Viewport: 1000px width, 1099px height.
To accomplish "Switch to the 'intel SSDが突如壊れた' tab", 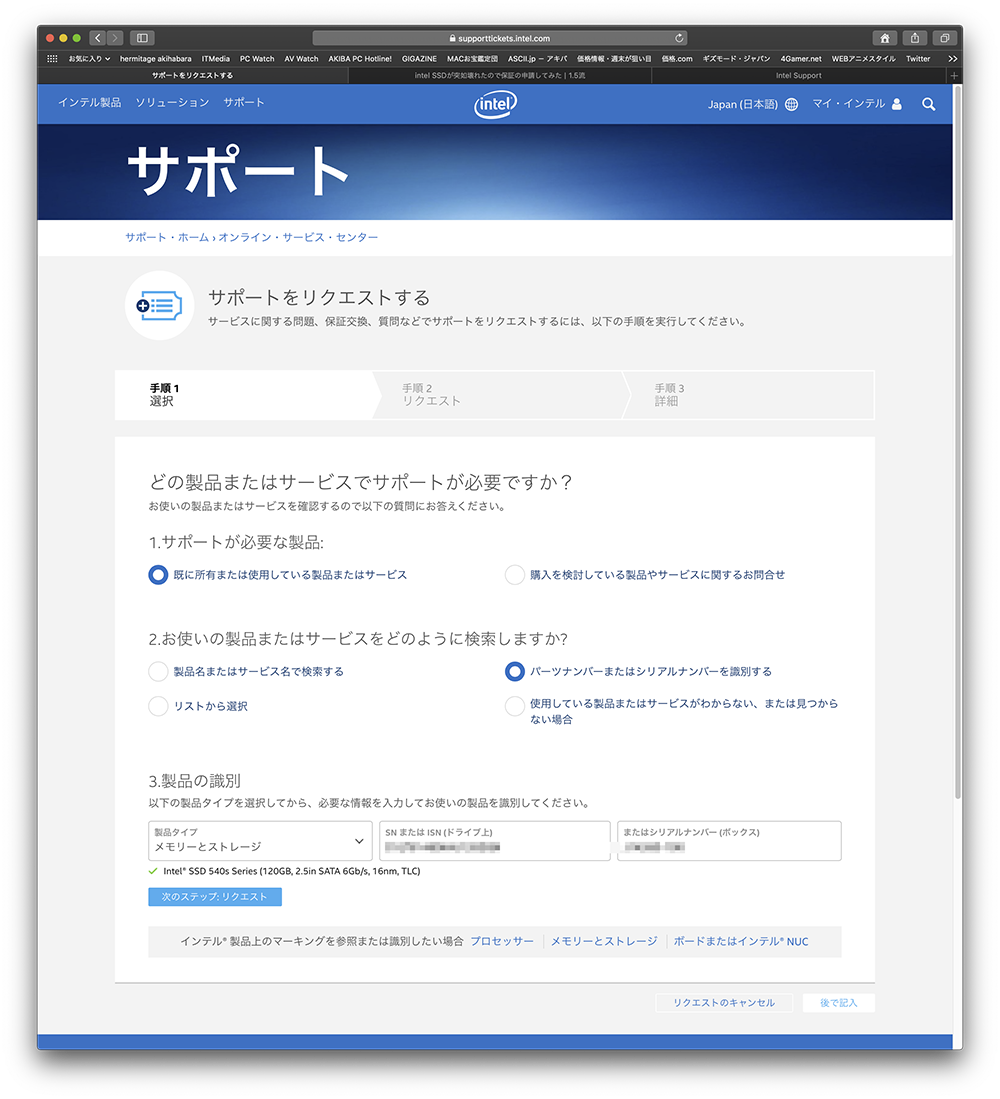I will (x=500, y=76).
